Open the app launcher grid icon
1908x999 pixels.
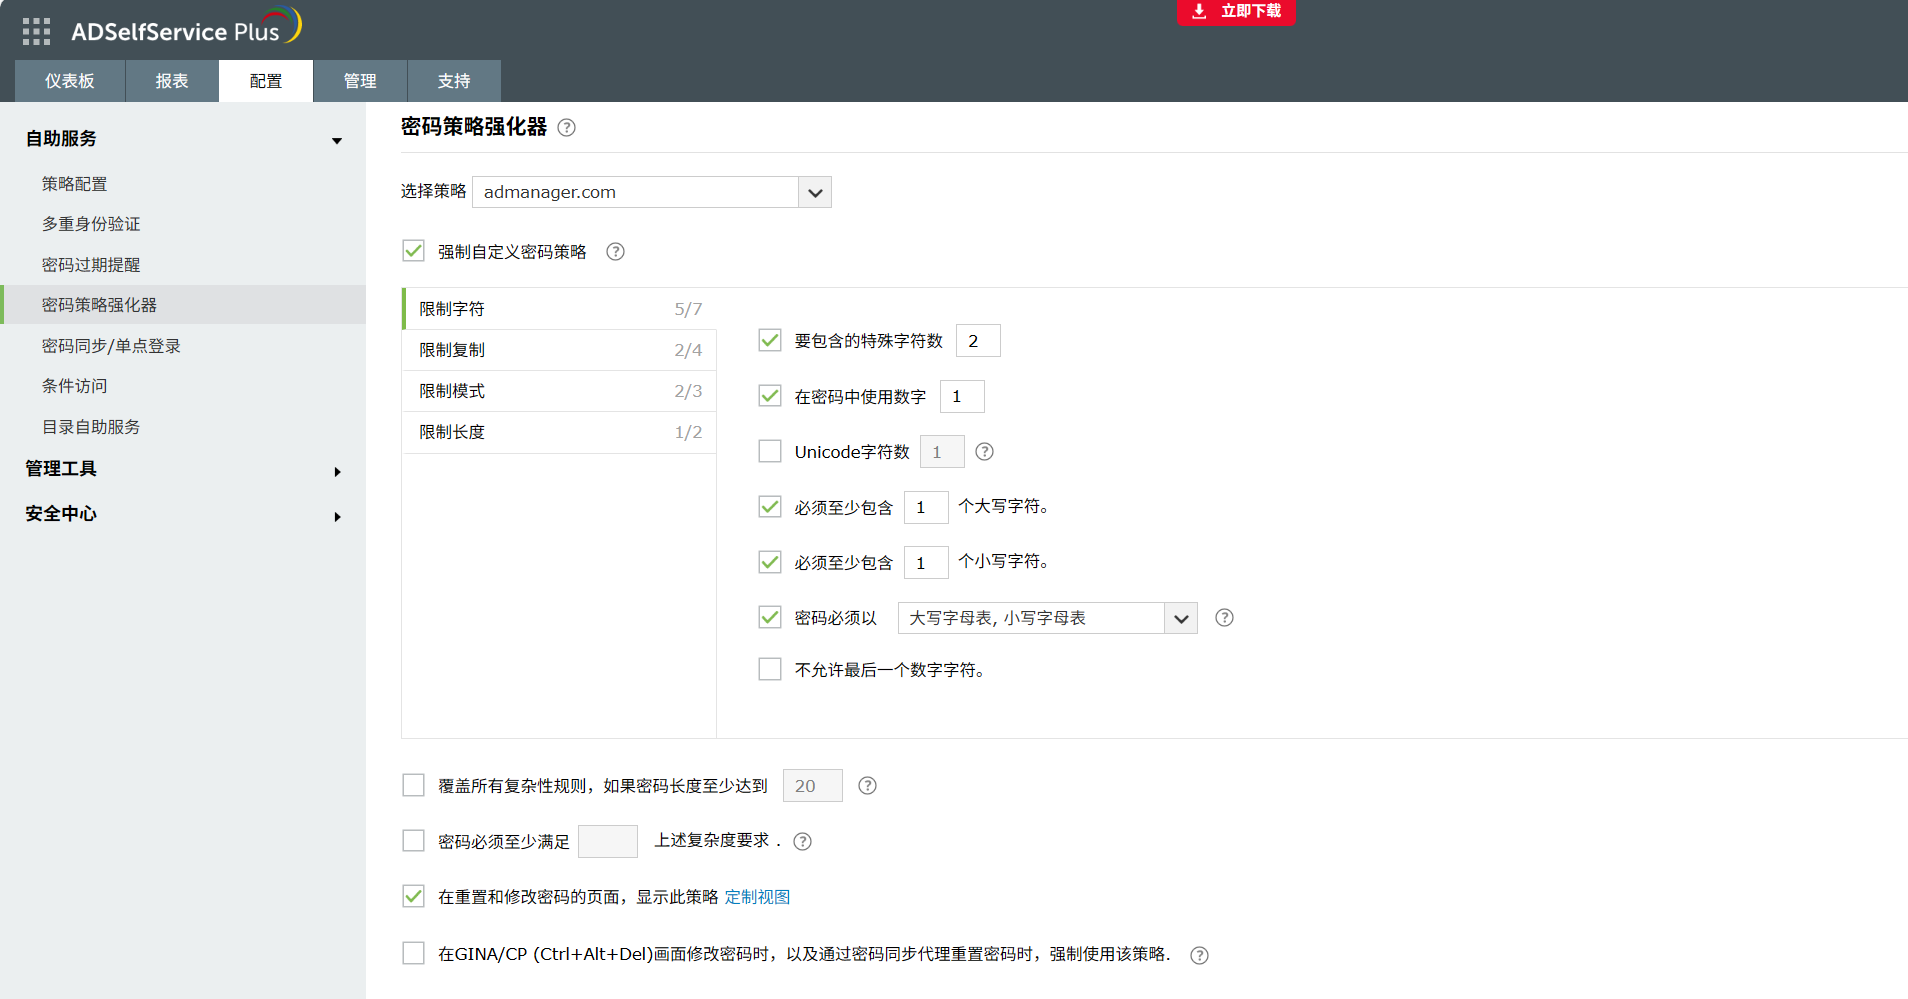[x=36, y=30]
